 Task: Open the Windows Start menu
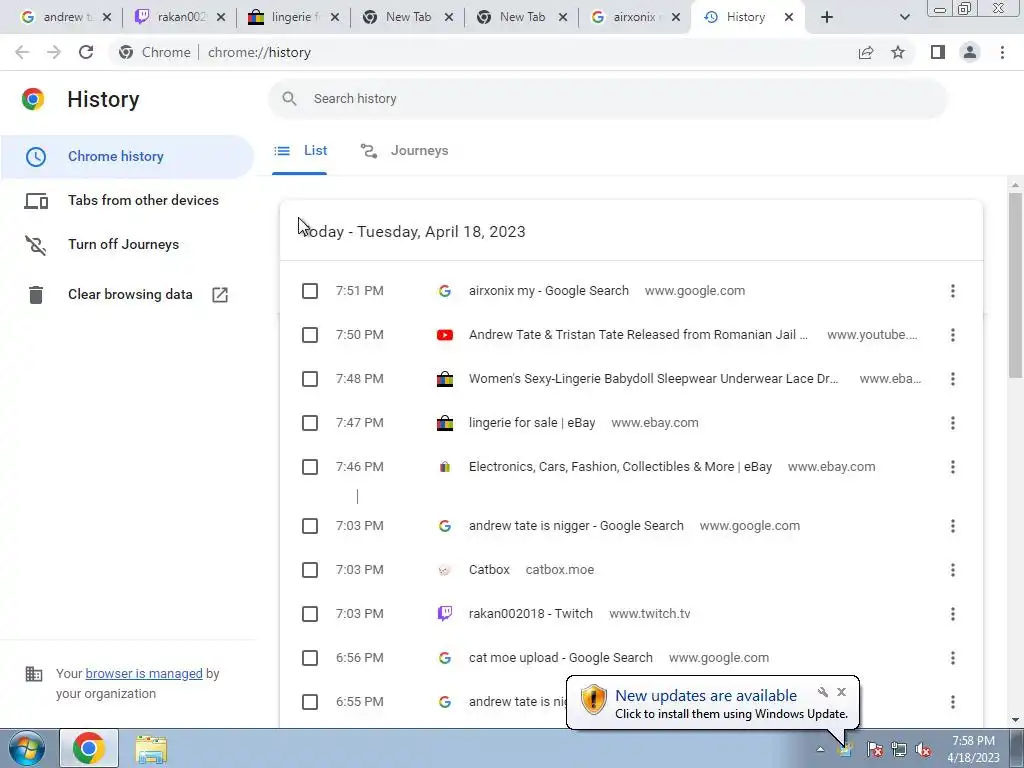point(27,748)
